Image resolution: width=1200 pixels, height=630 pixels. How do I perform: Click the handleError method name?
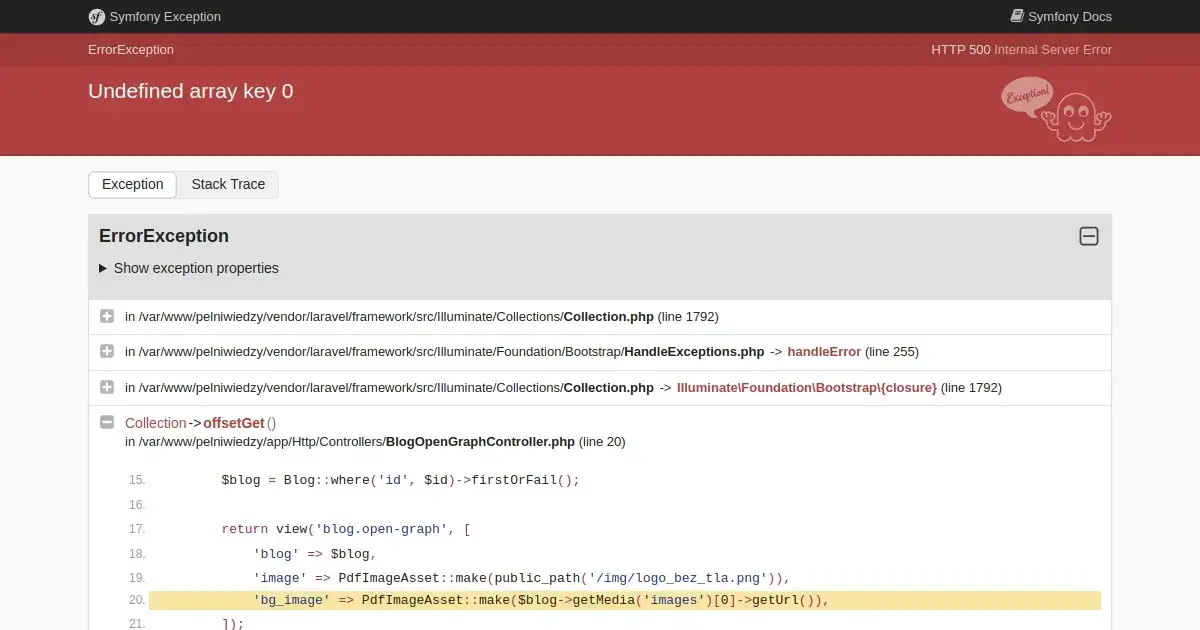(x=824, y=351)
